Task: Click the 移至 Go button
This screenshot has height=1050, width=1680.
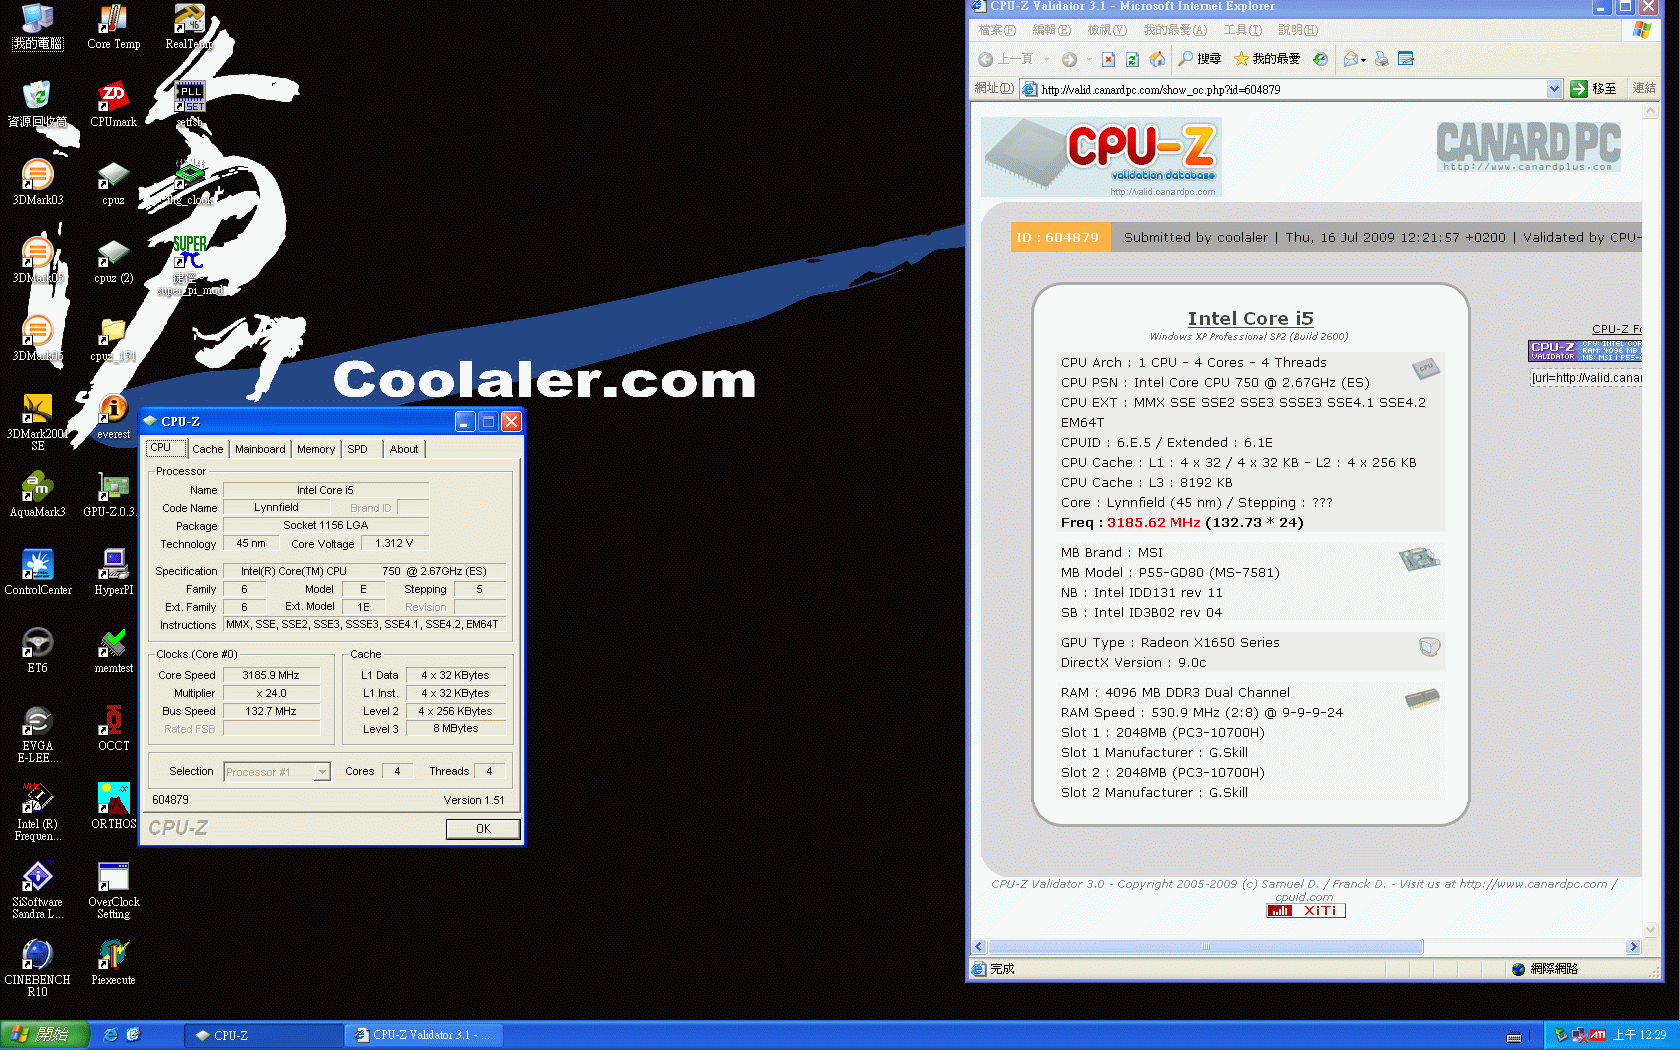Action: click(1594, 89)
